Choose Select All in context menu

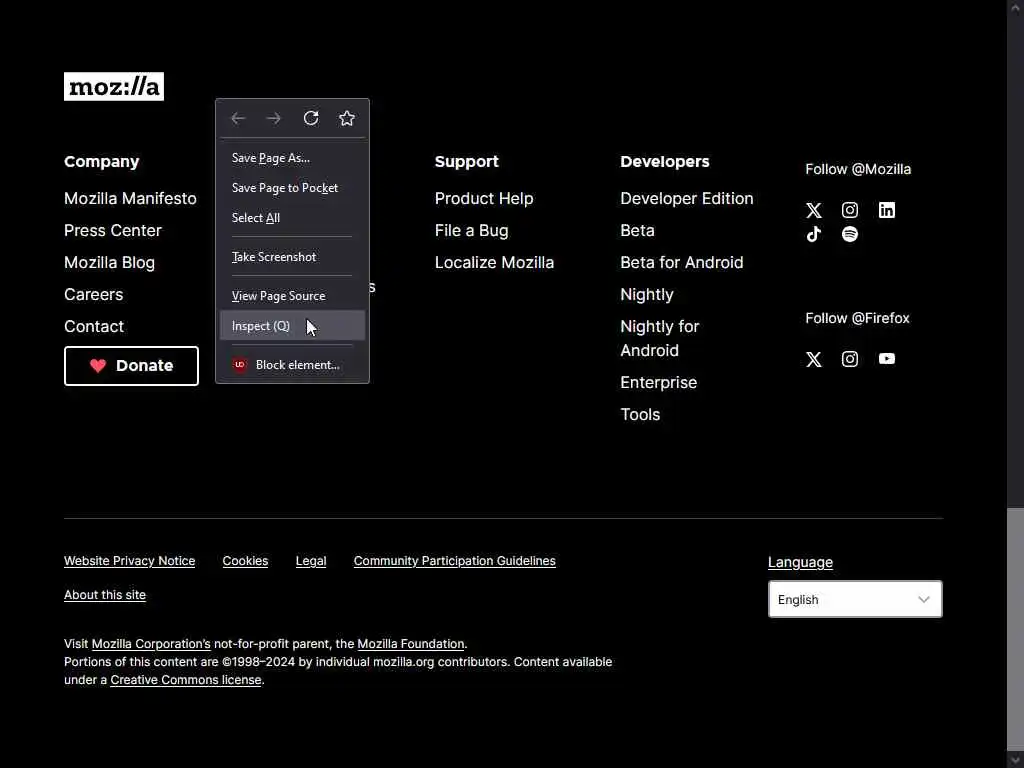point(293,218)
